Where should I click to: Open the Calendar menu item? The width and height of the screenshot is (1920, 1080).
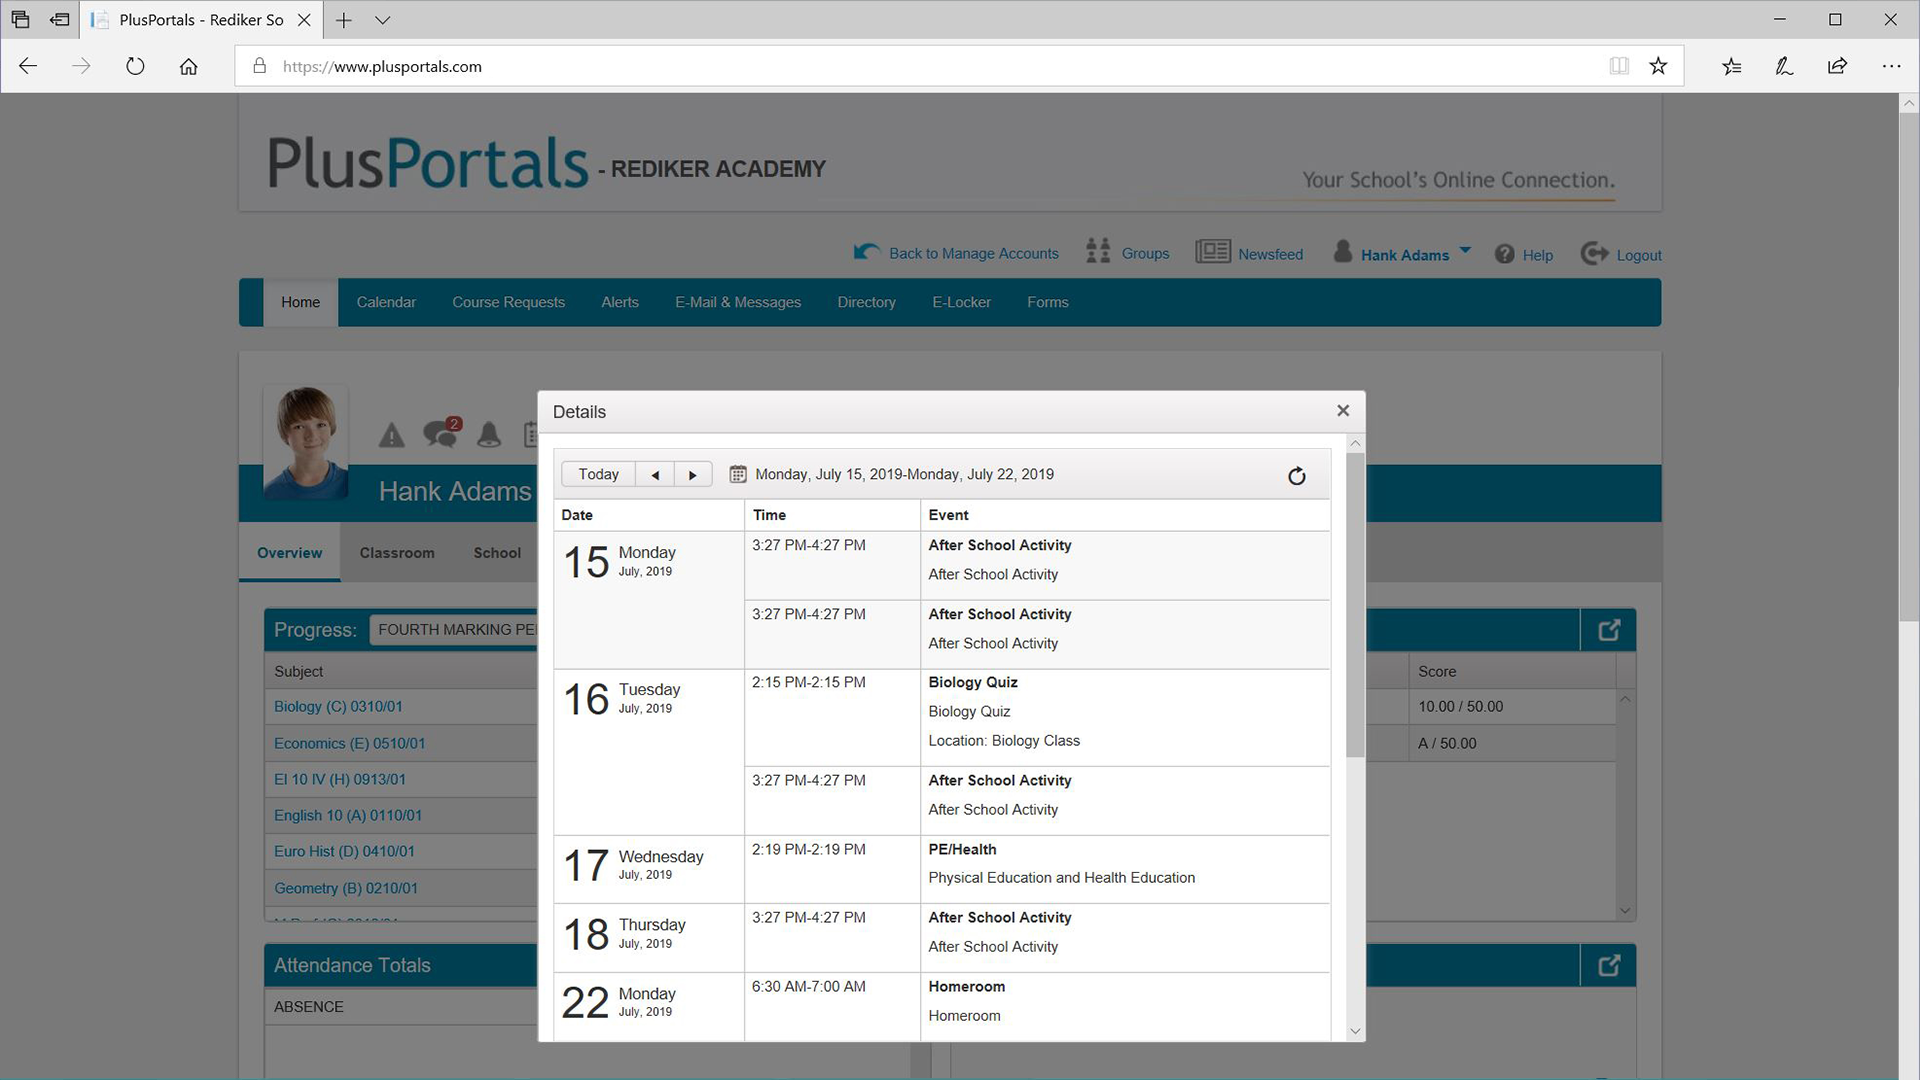(386, 302)
